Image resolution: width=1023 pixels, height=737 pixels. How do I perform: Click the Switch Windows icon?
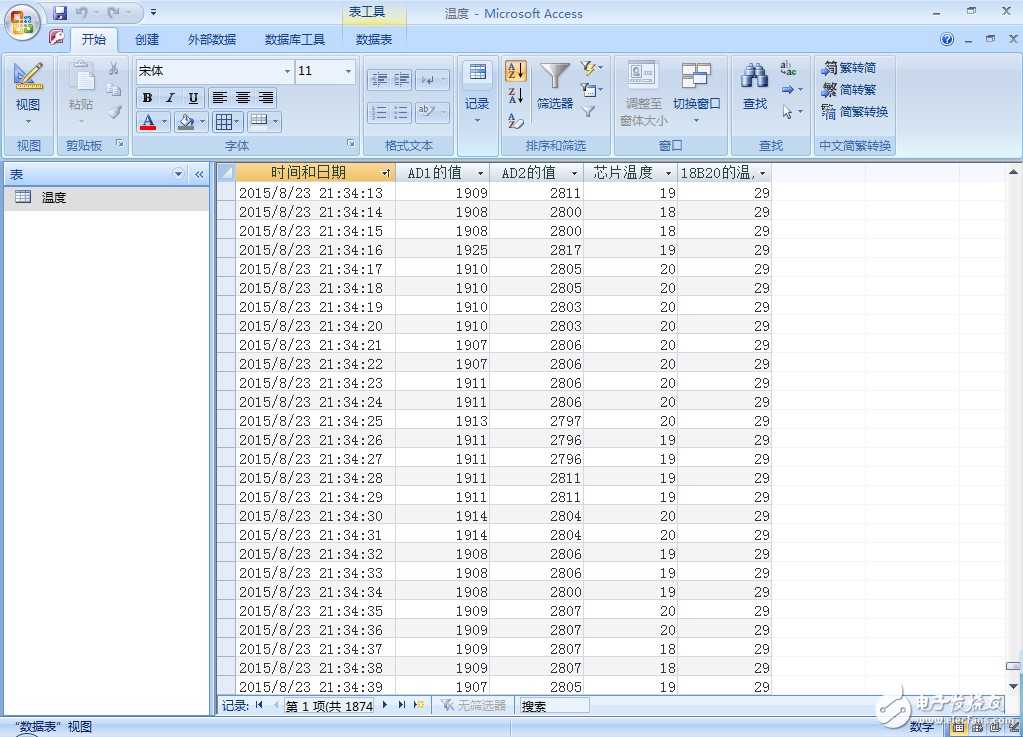pyautogui.click(x=696, y=78)
